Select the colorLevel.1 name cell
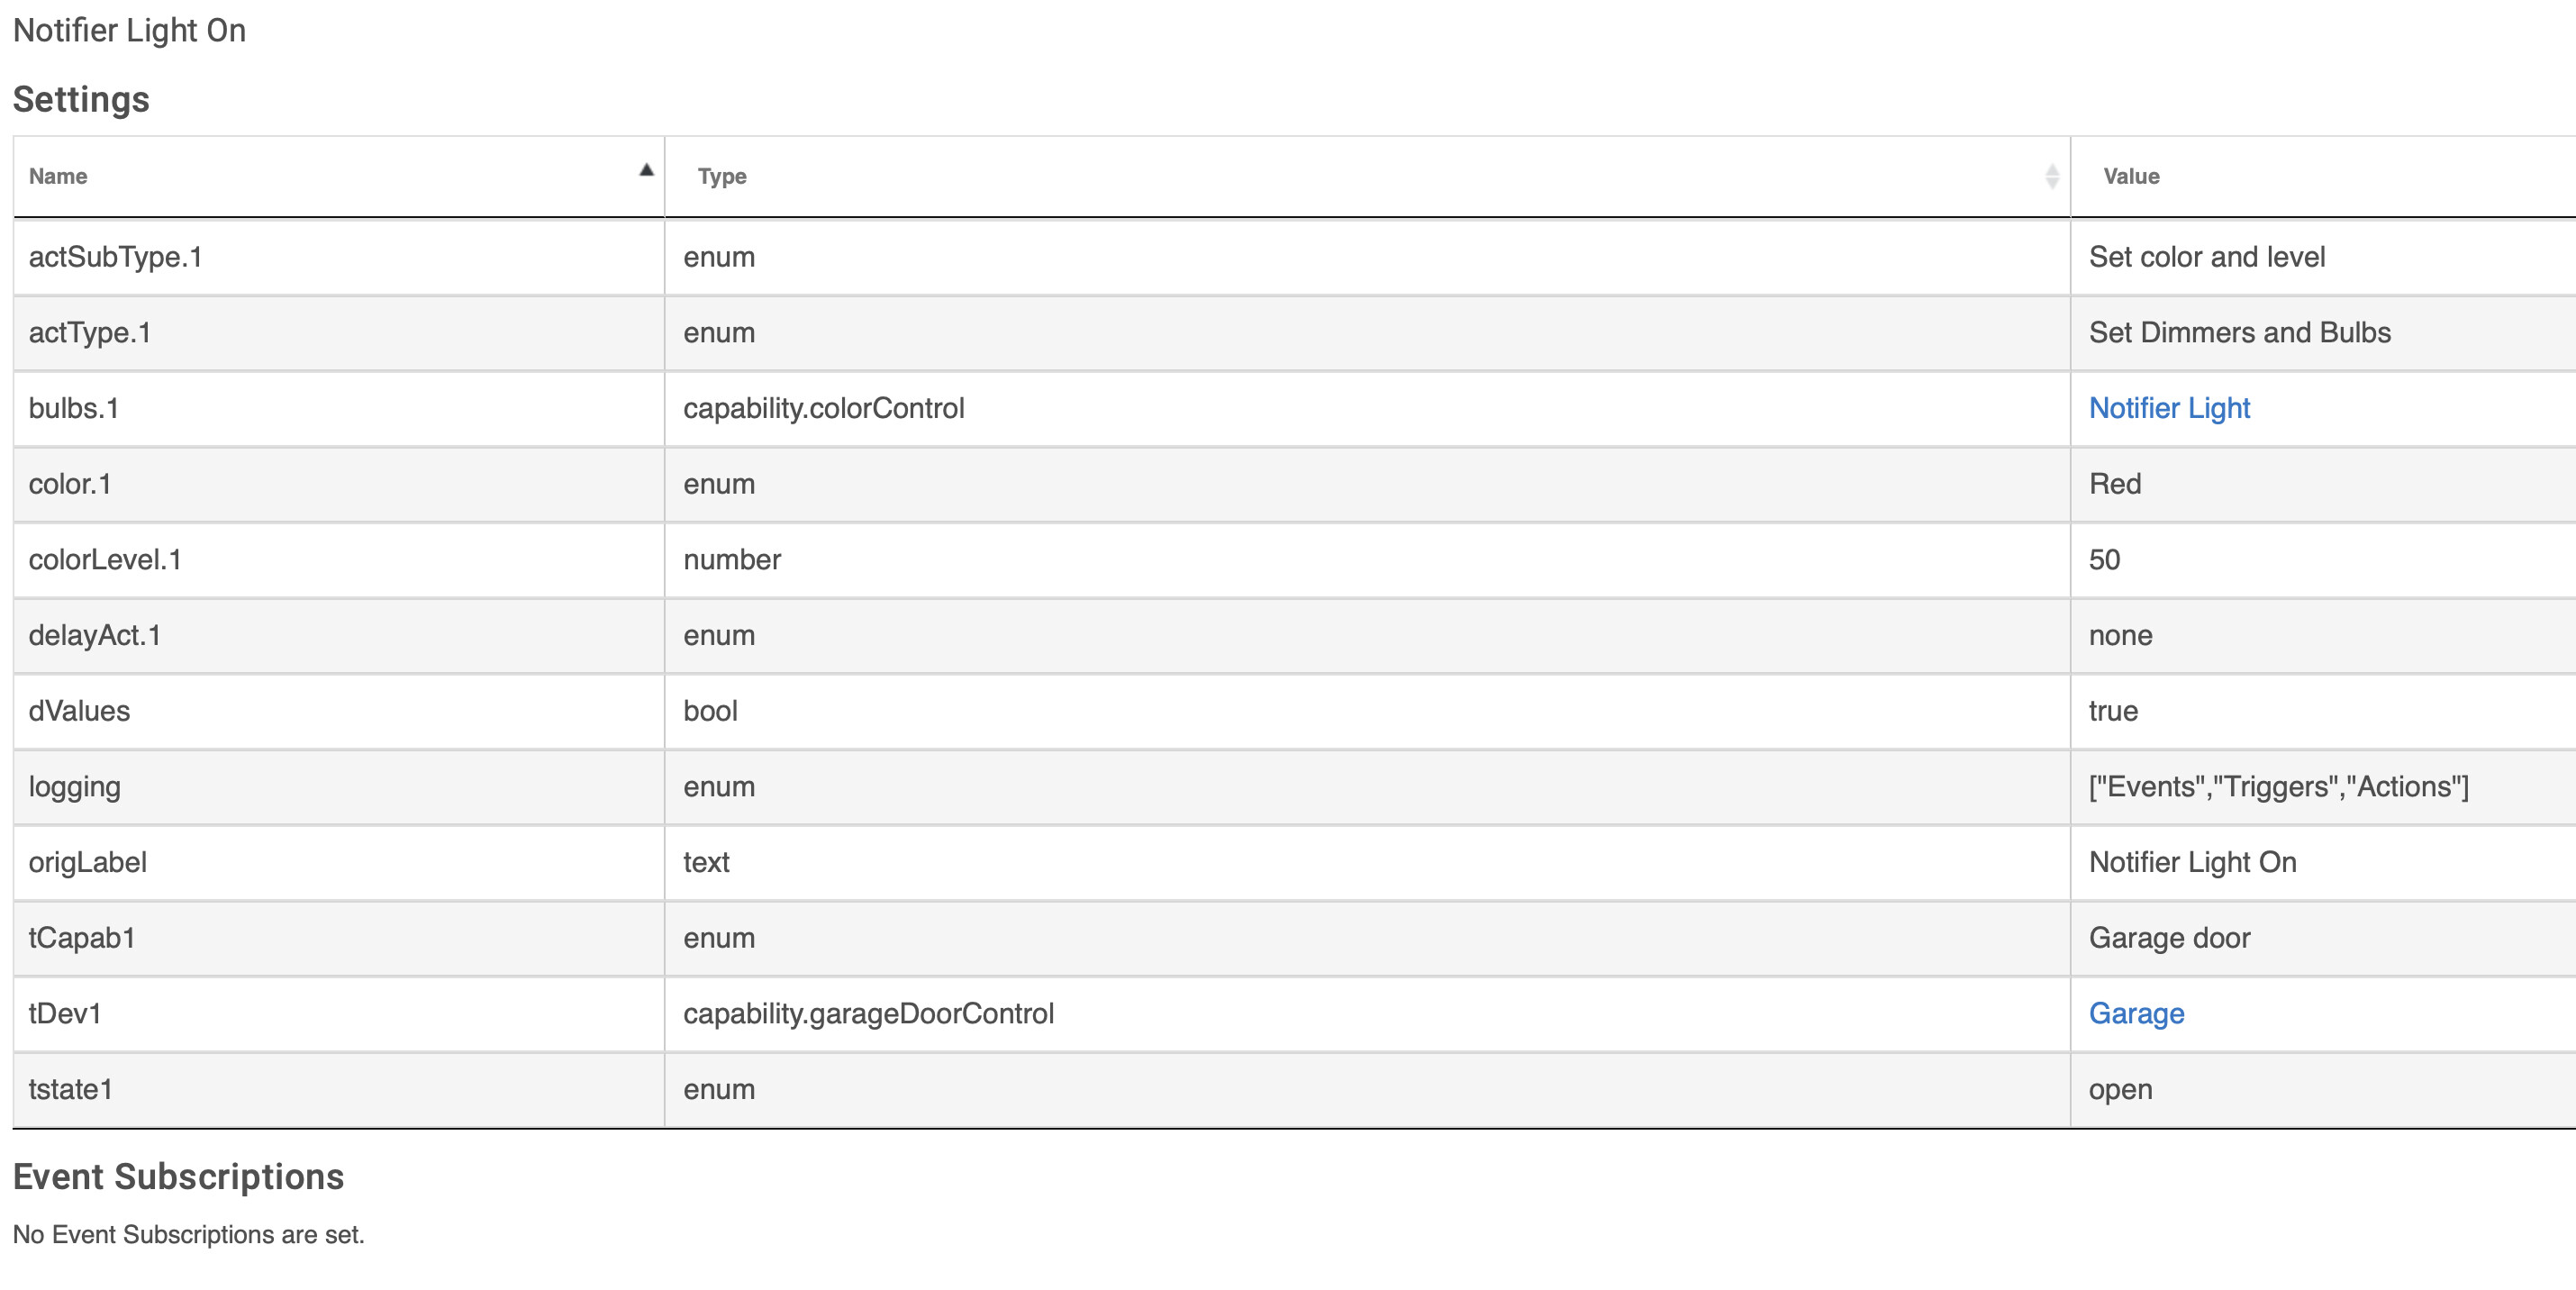The image size is (2576, 1290). [338, 560]
